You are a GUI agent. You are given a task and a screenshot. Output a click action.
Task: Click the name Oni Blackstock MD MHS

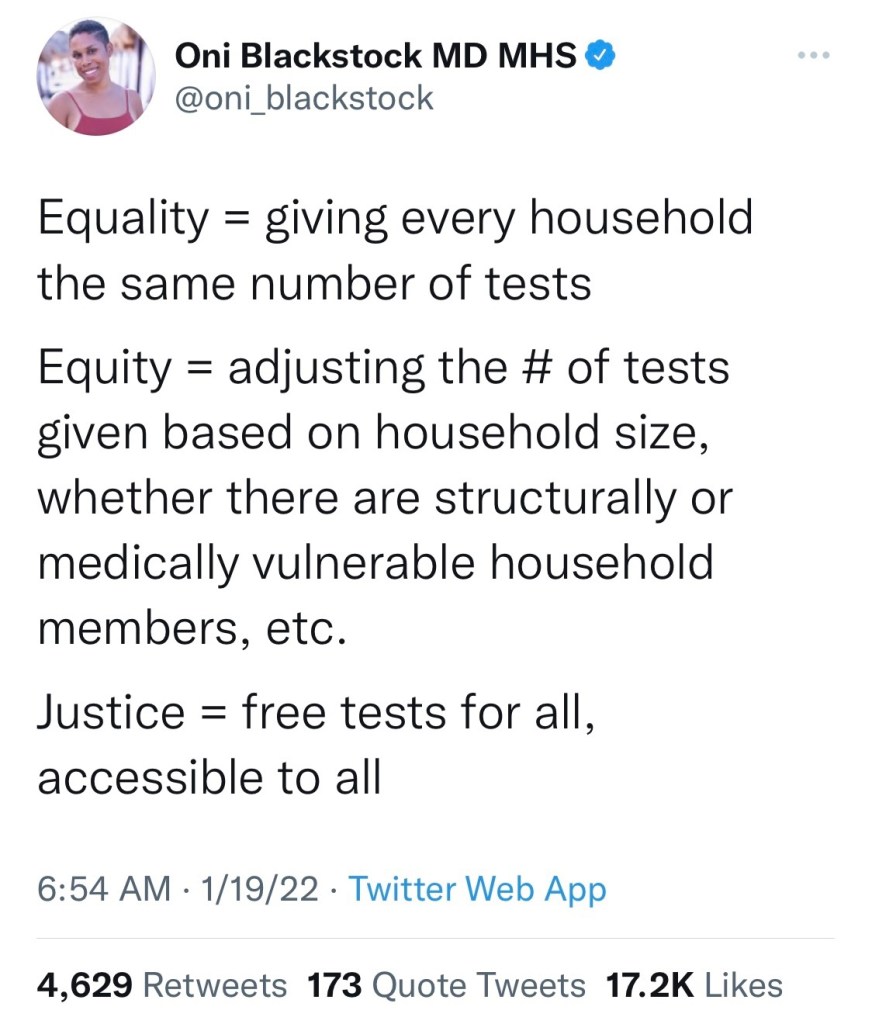tap(375, 57)
